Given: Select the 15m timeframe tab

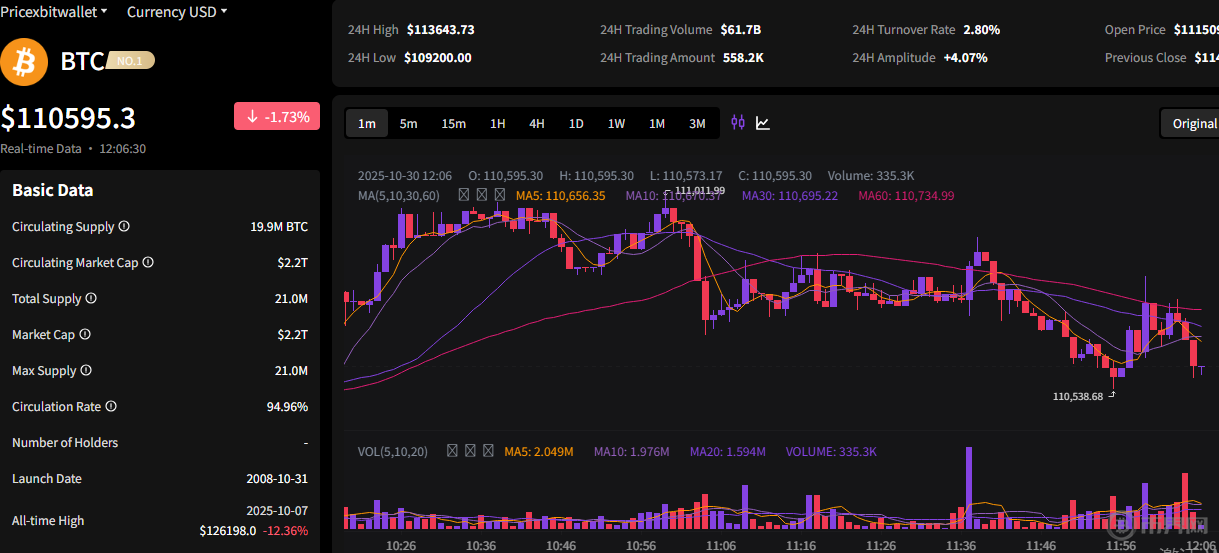Looking at the screenshot, I should coord(453,124).
